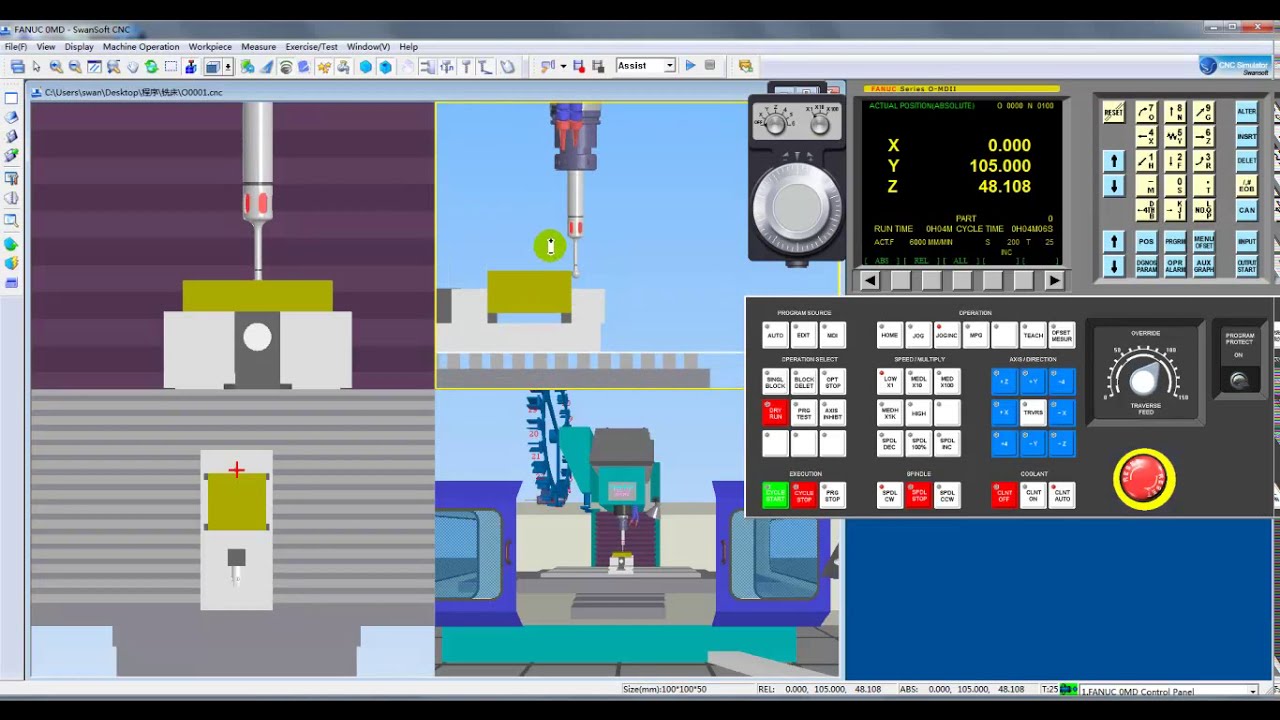Click the right arrow soft key under the CRT
The height and width of the screenshot is (720, 1280).
[1054, 281]
